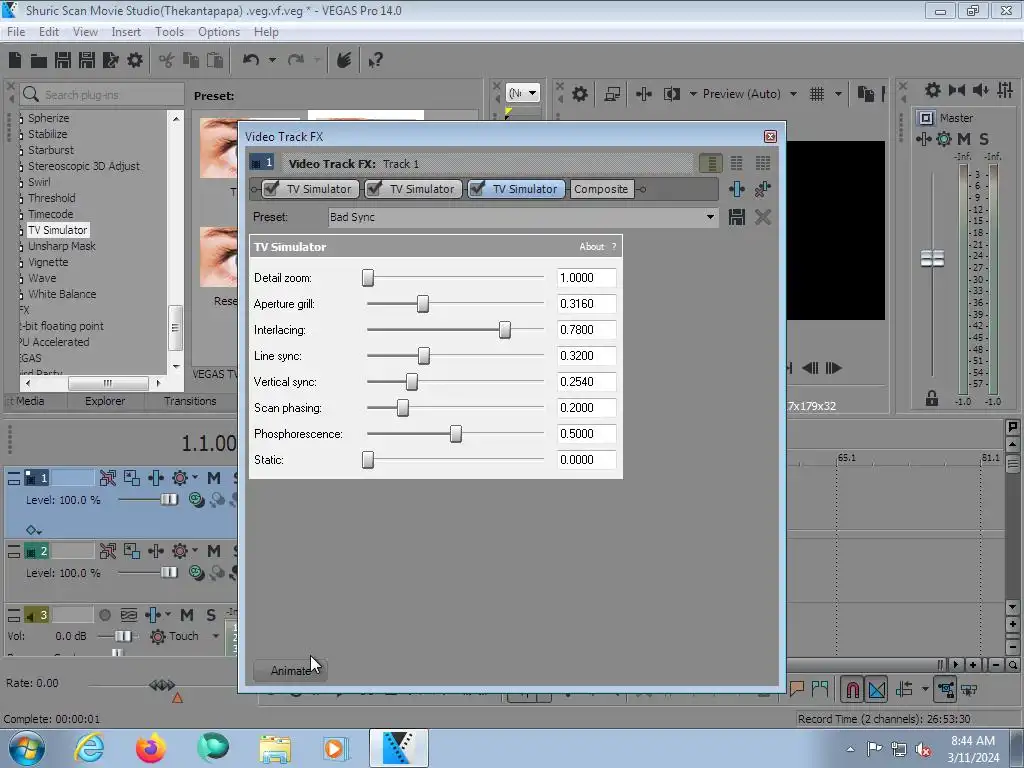Switch to the Transitions tab

pyautogui.click(x=190, y=401)
